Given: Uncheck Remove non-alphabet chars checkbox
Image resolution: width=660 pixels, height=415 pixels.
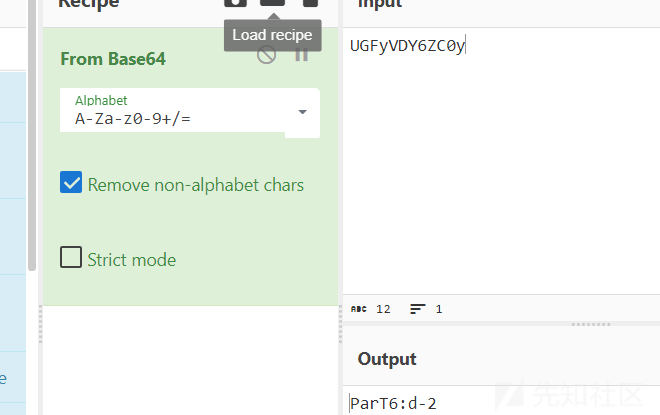Looking at the screenshot, I should (x=71, y=183).
